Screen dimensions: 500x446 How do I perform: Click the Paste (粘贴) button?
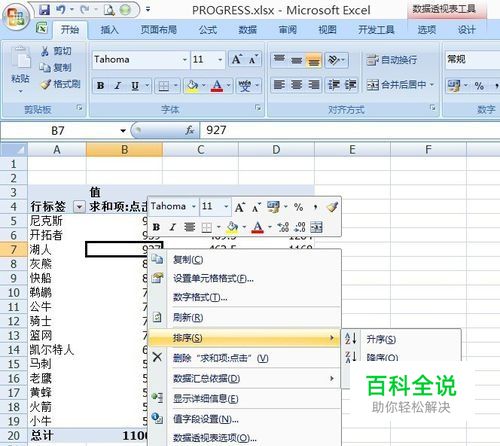pos(20,68)
